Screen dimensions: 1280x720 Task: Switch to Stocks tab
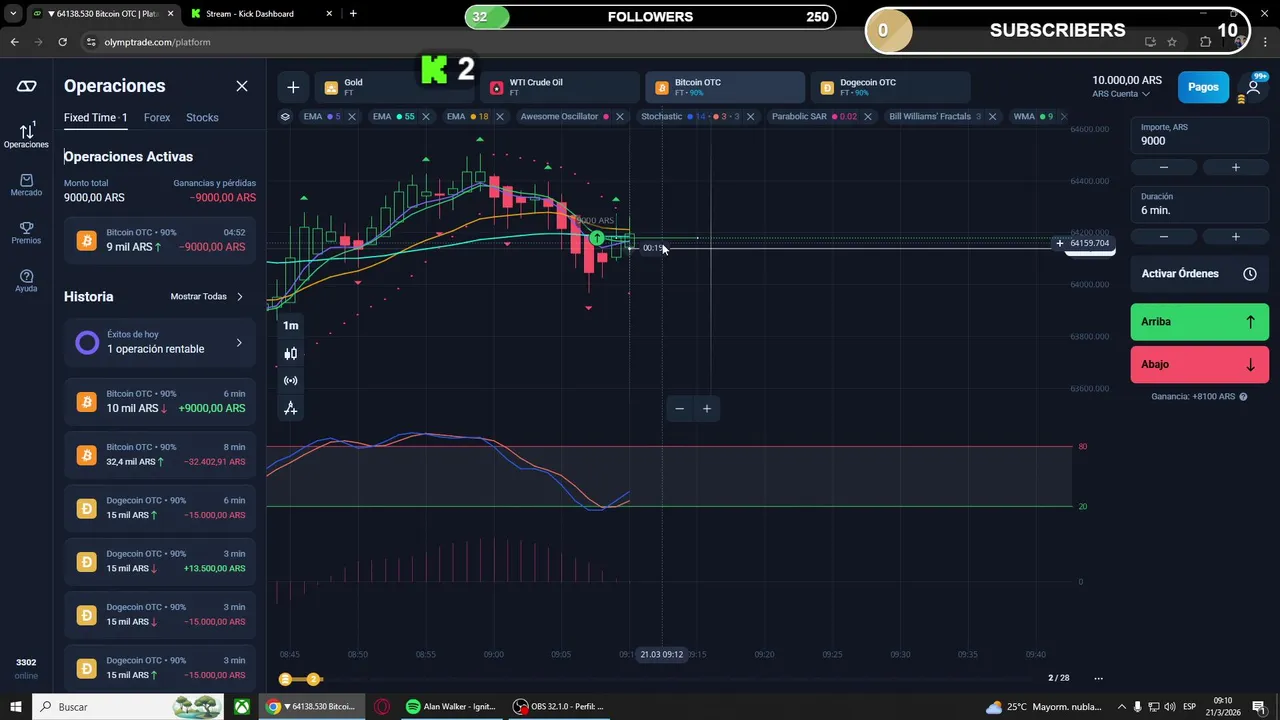pyautogui.click(x=202, y=118)
